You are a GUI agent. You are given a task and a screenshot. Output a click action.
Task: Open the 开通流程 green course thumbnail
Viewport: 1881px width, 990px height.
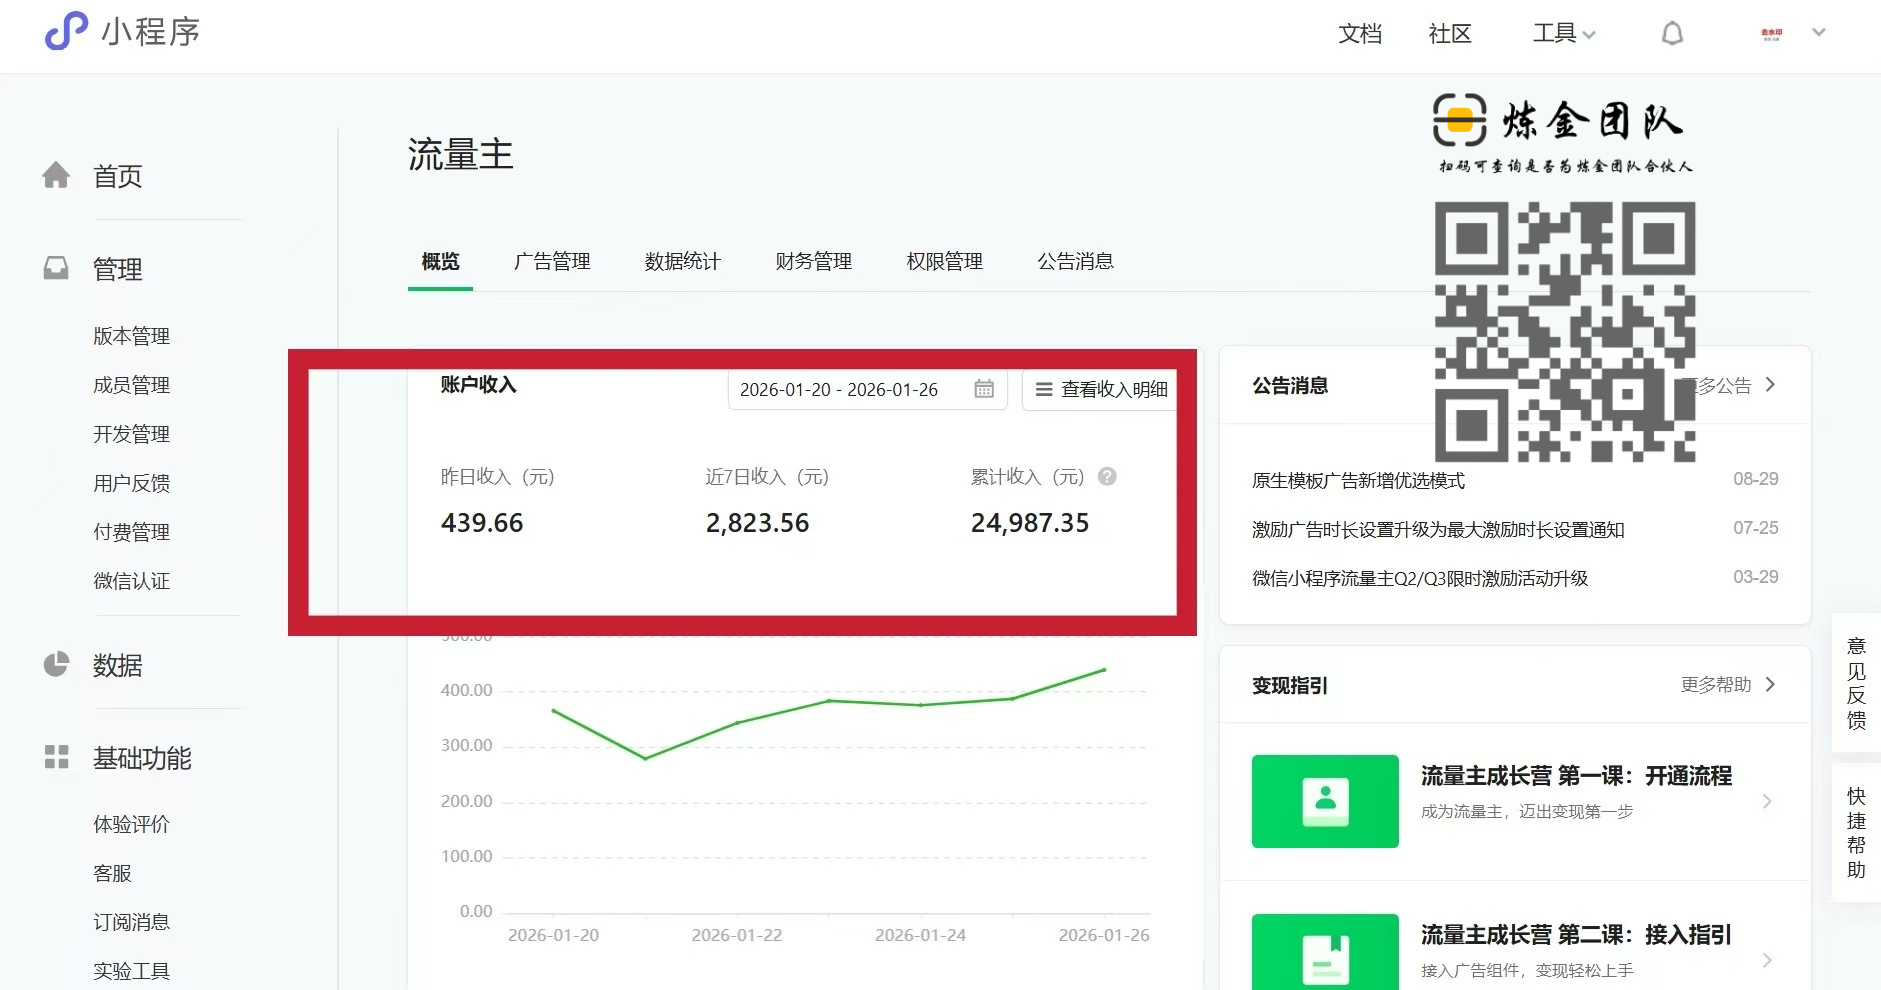coord(1324,801)
